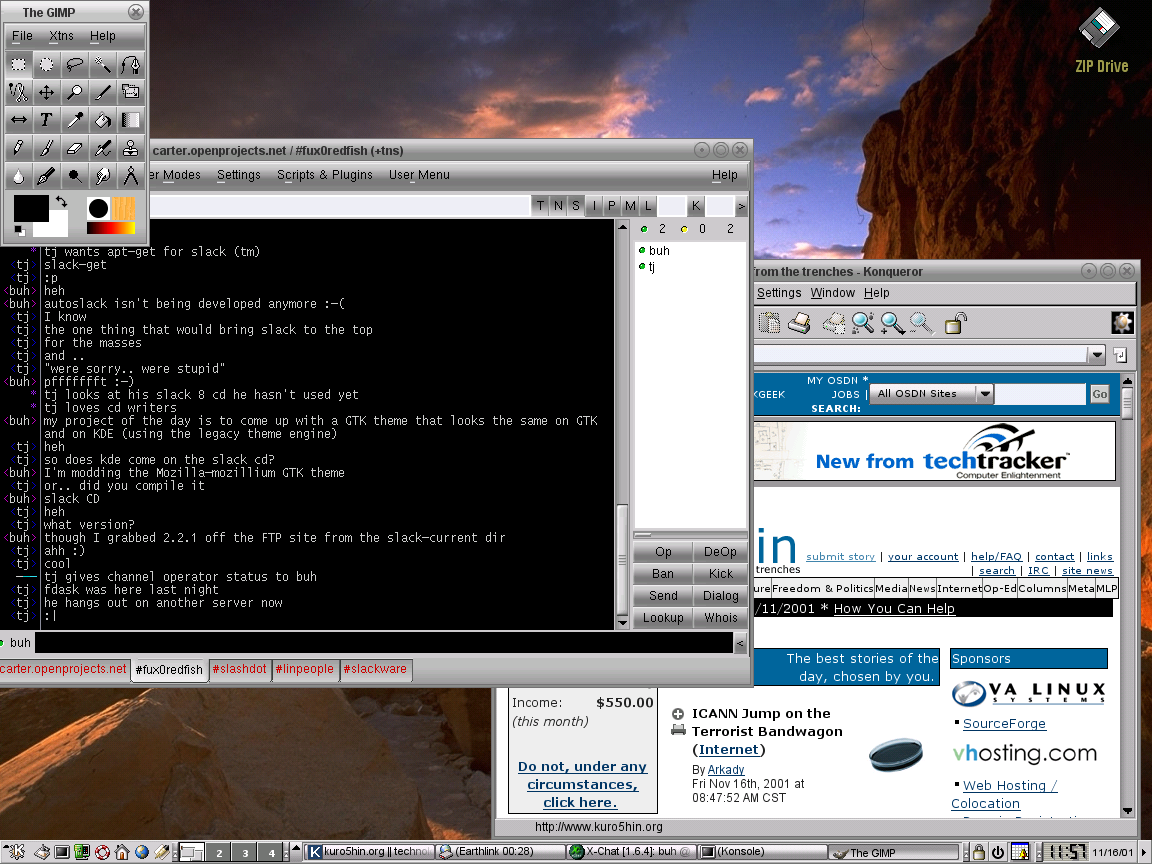Click the black foreground color swatch
This screenshot has height=864, width=1152.
click(30, 208)
